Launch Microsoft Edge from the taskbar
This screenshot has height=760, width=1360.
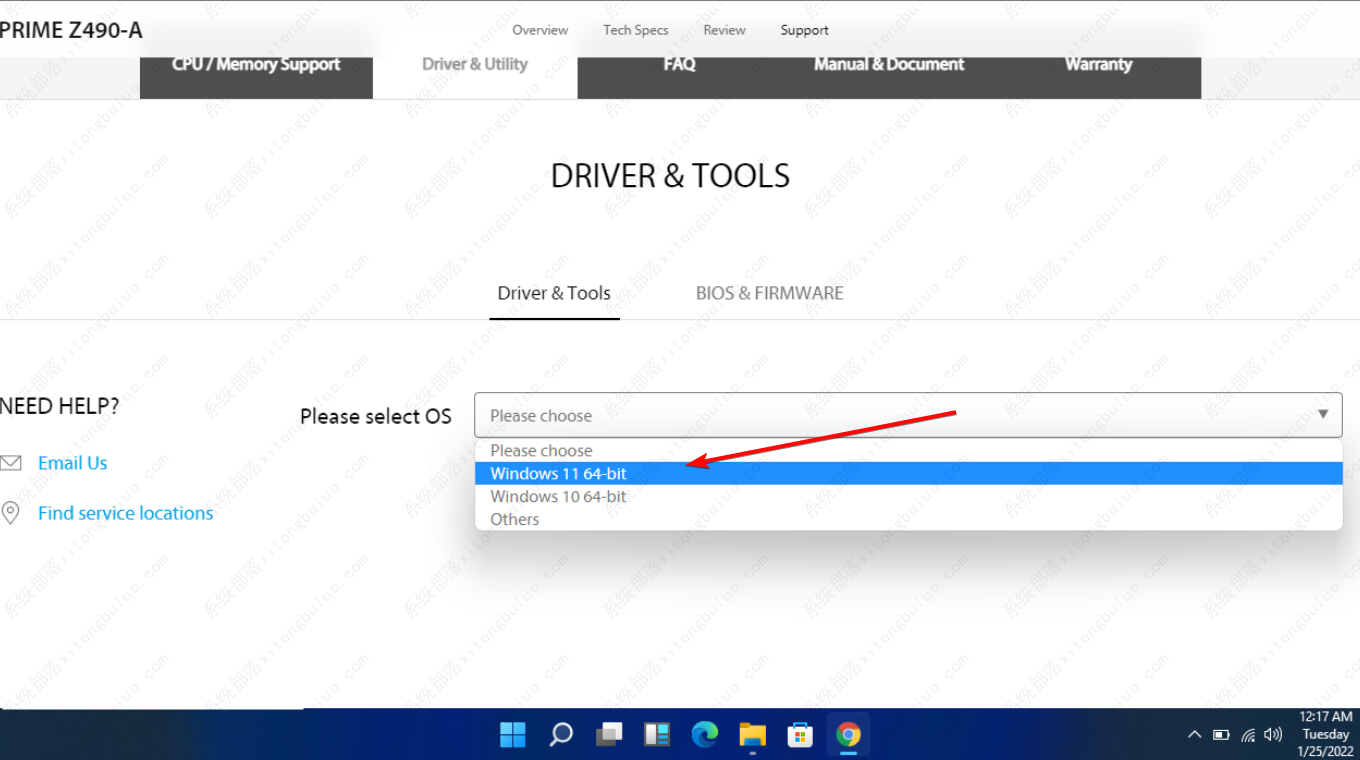[705, 735]
